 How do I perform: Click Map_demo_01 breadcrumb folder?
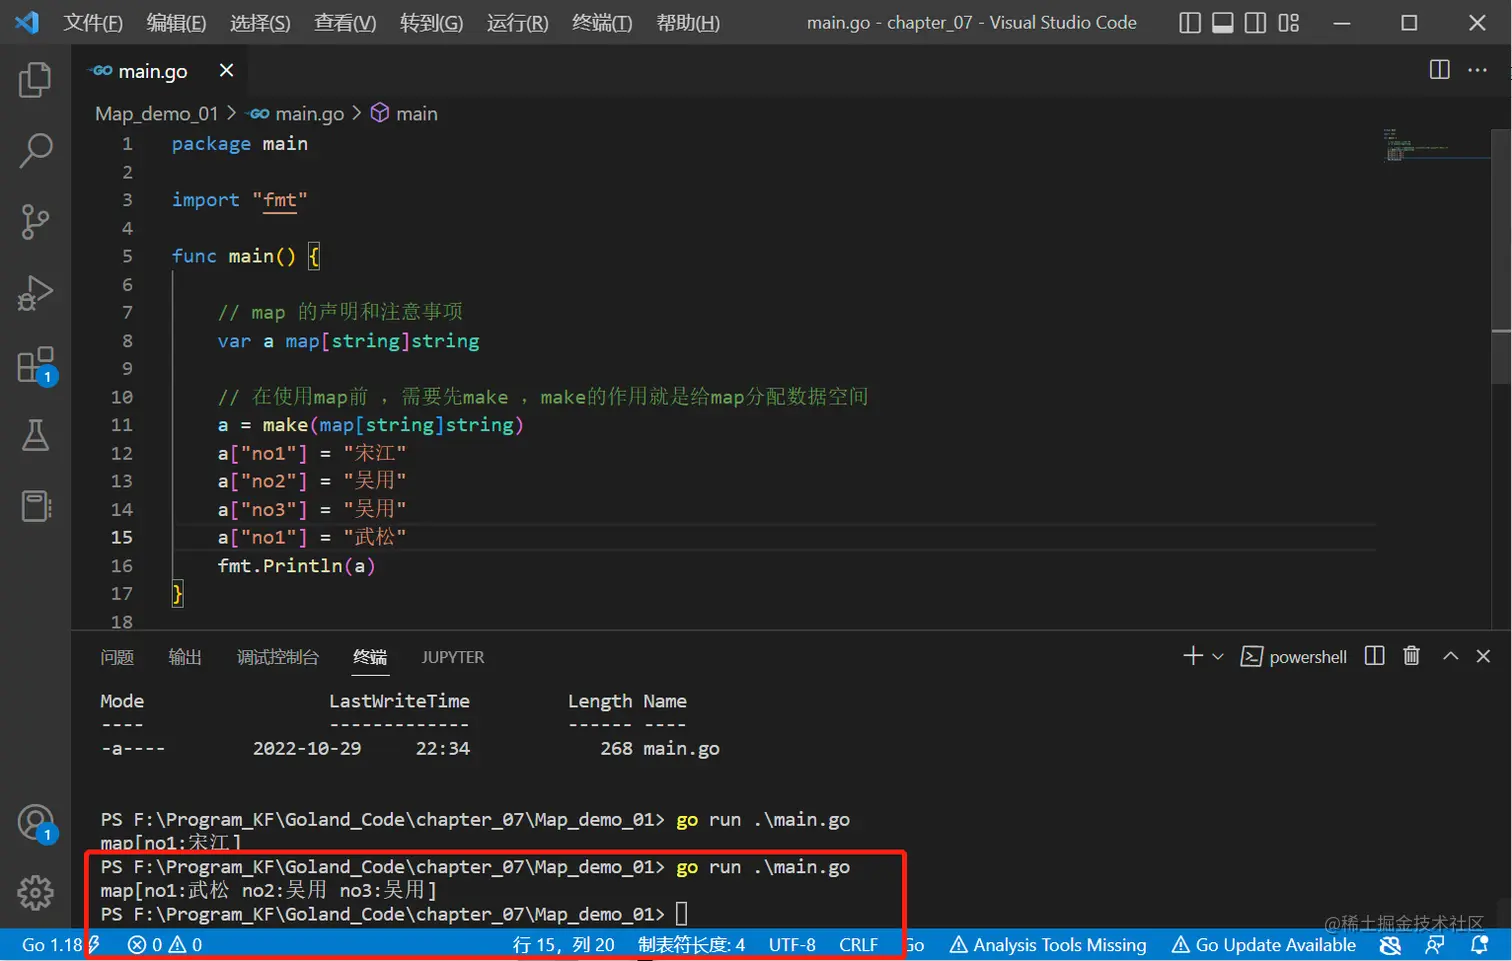(x=157, y=113)
